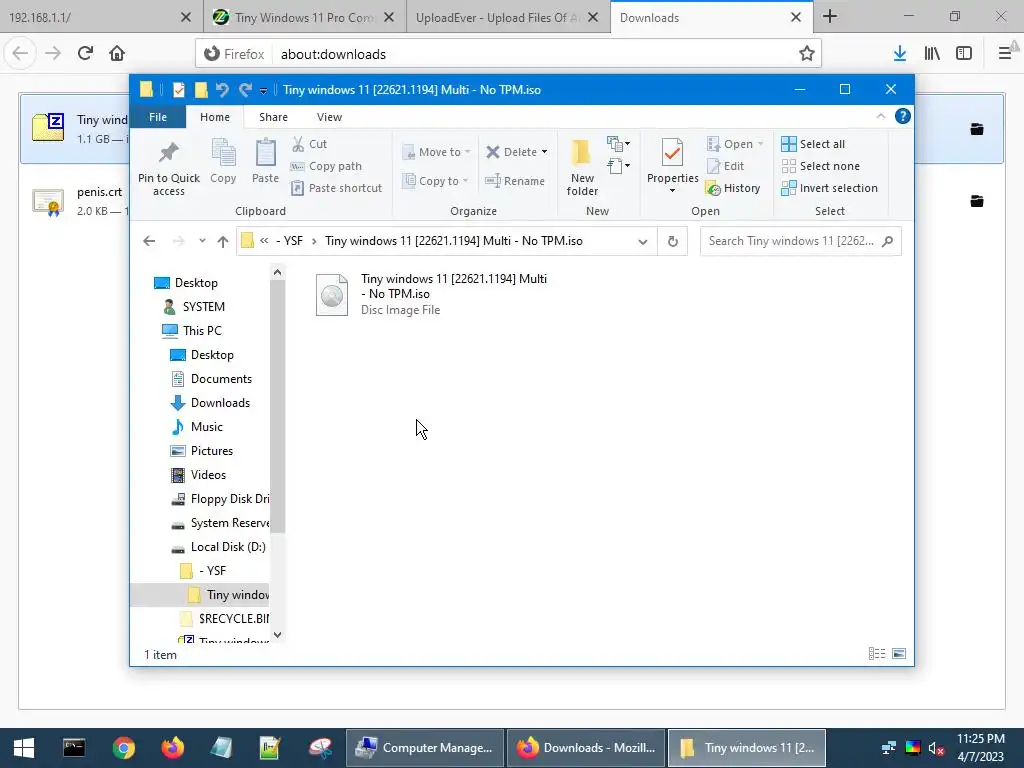Create a New folder
This screenshot has height=768, width=1024.
pos(581,167)
